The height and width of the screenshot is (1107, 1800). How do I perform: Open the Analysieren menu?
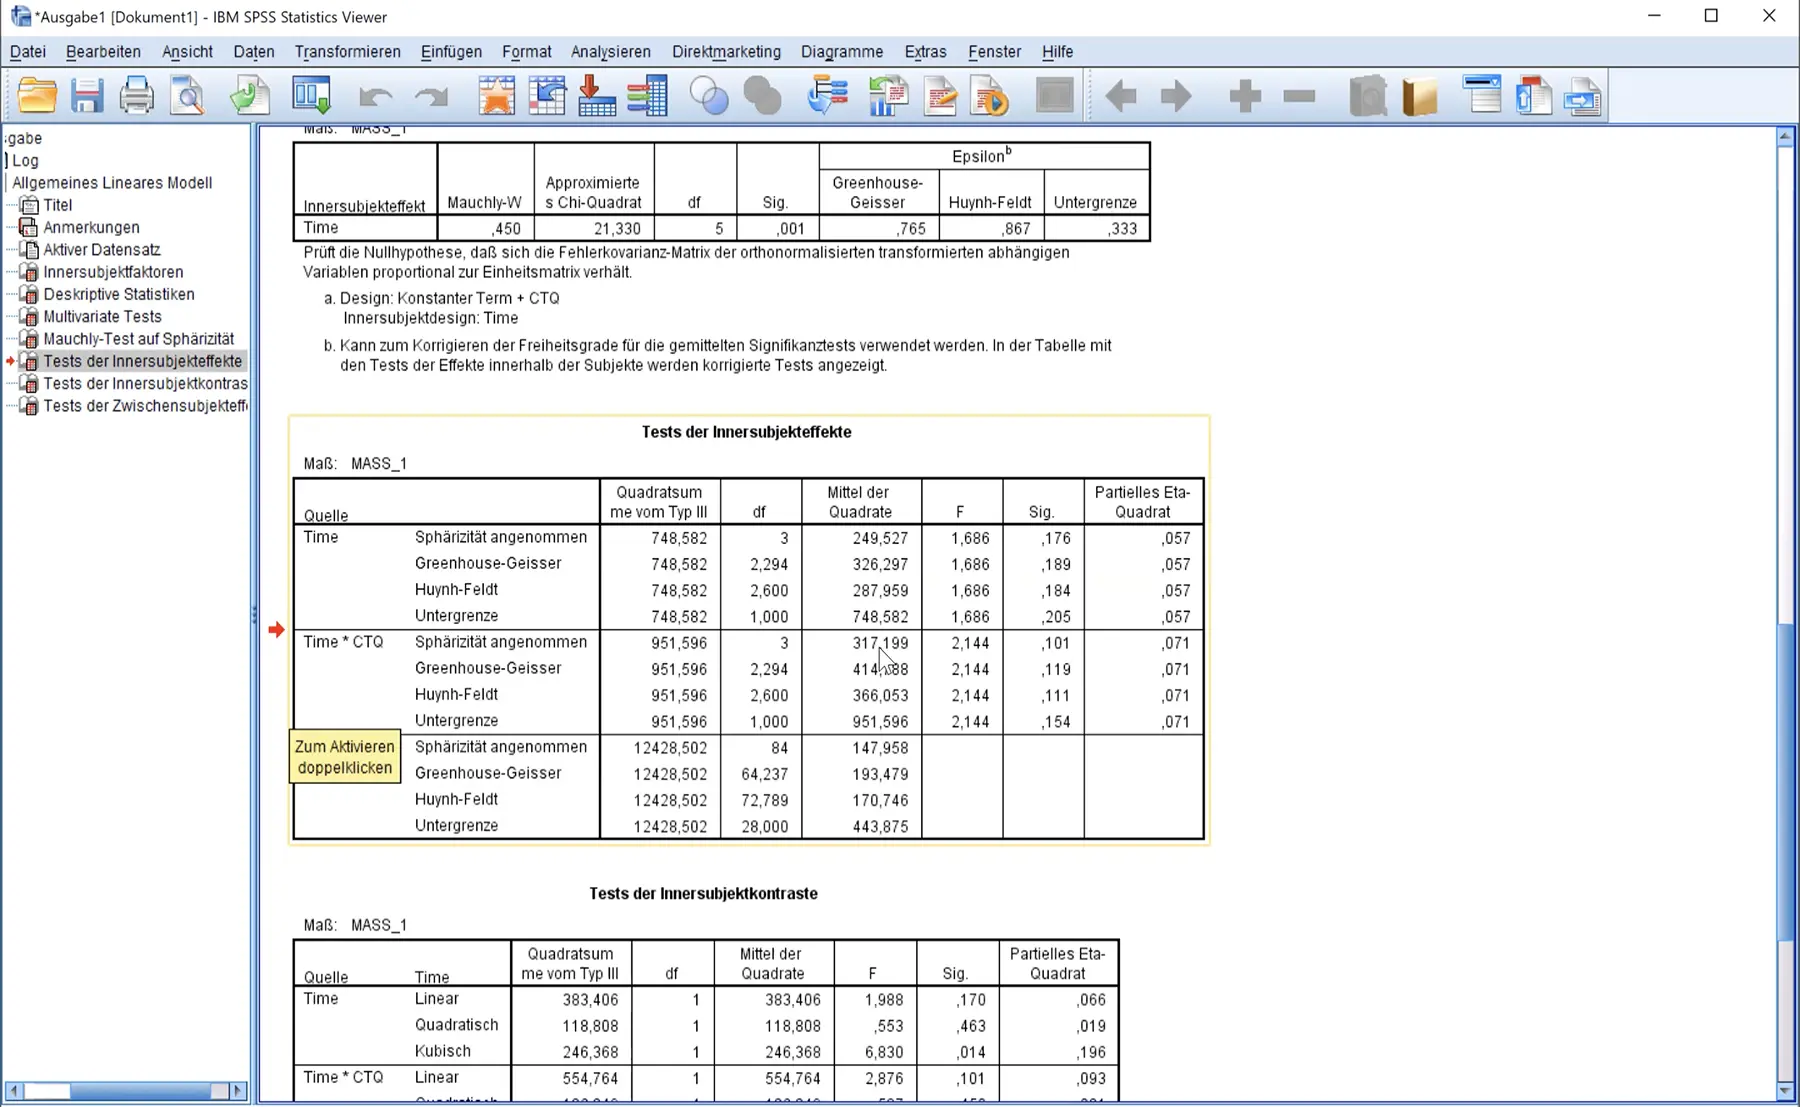[611, 52]
